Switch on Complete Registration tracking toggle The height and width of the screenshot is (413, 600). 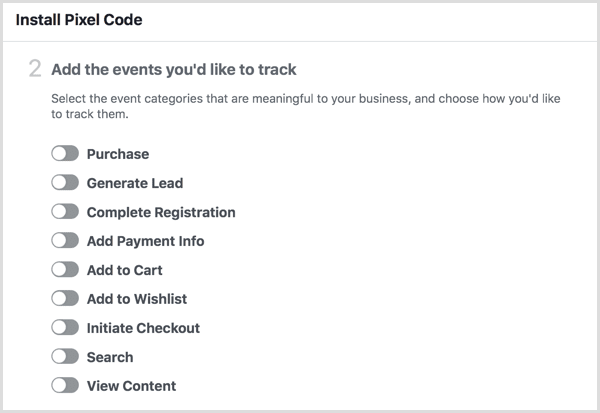65,212
